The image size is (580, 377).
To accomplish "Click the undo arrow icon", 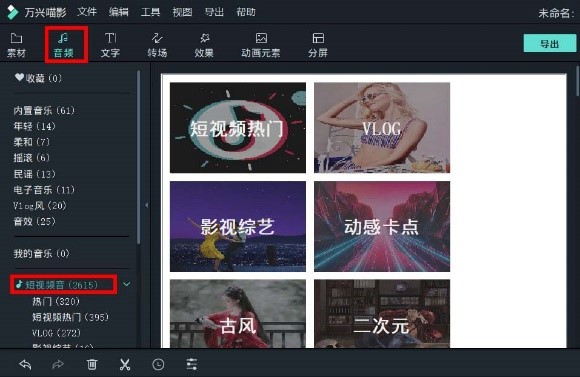I will (x=25, y=364).
